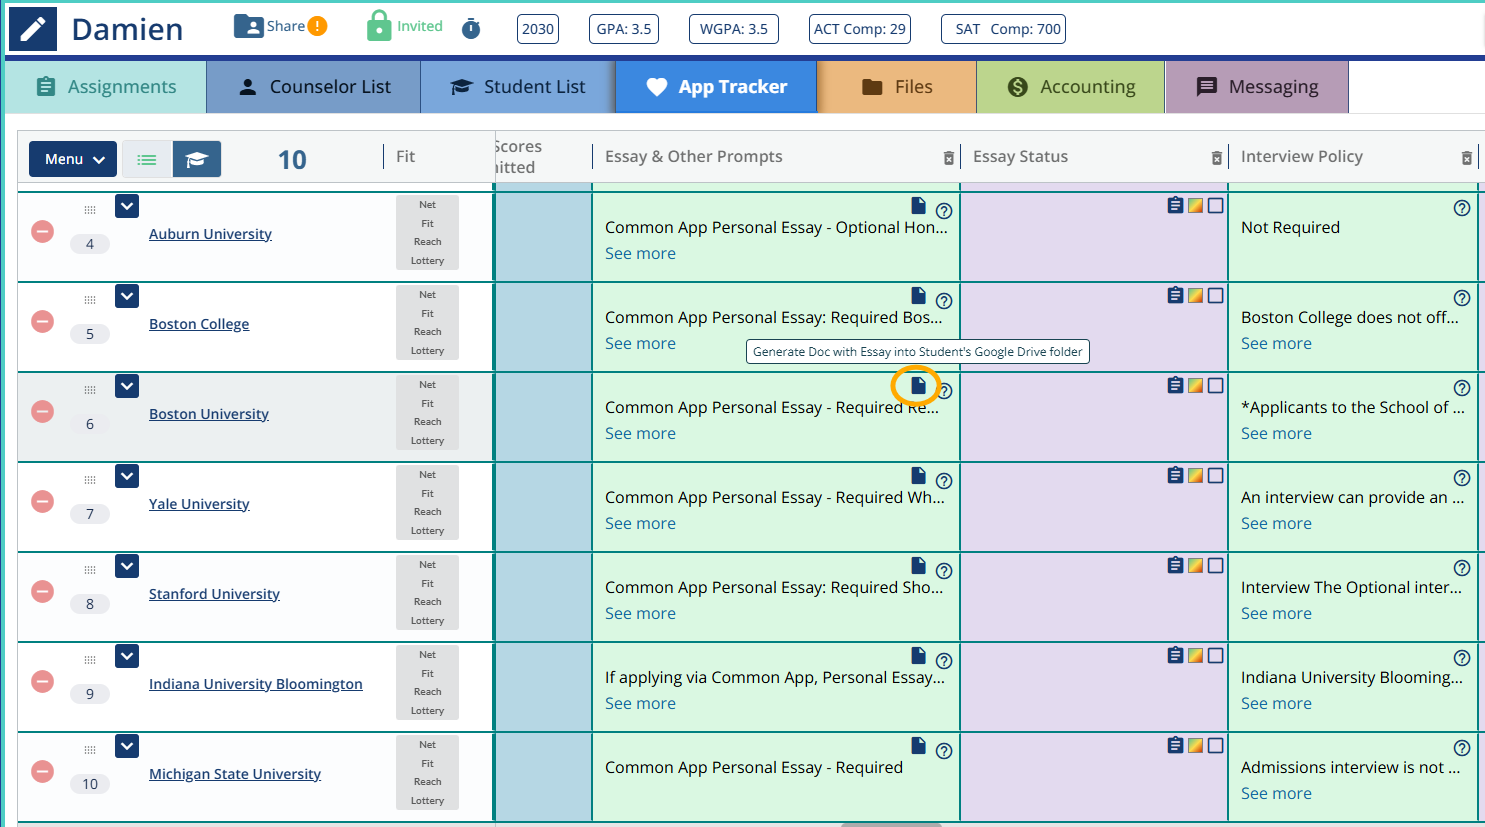Switch to the Accounting tab
The height and width of the screenshot is (827, 1485).
coord(1070,87)
